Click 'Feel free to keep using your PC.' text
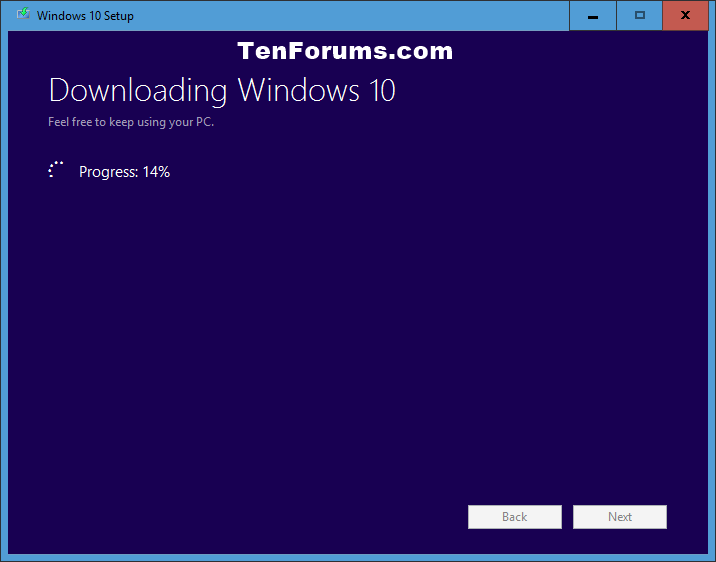The height and width of the screenshot is (562, 716). point(131,122)
